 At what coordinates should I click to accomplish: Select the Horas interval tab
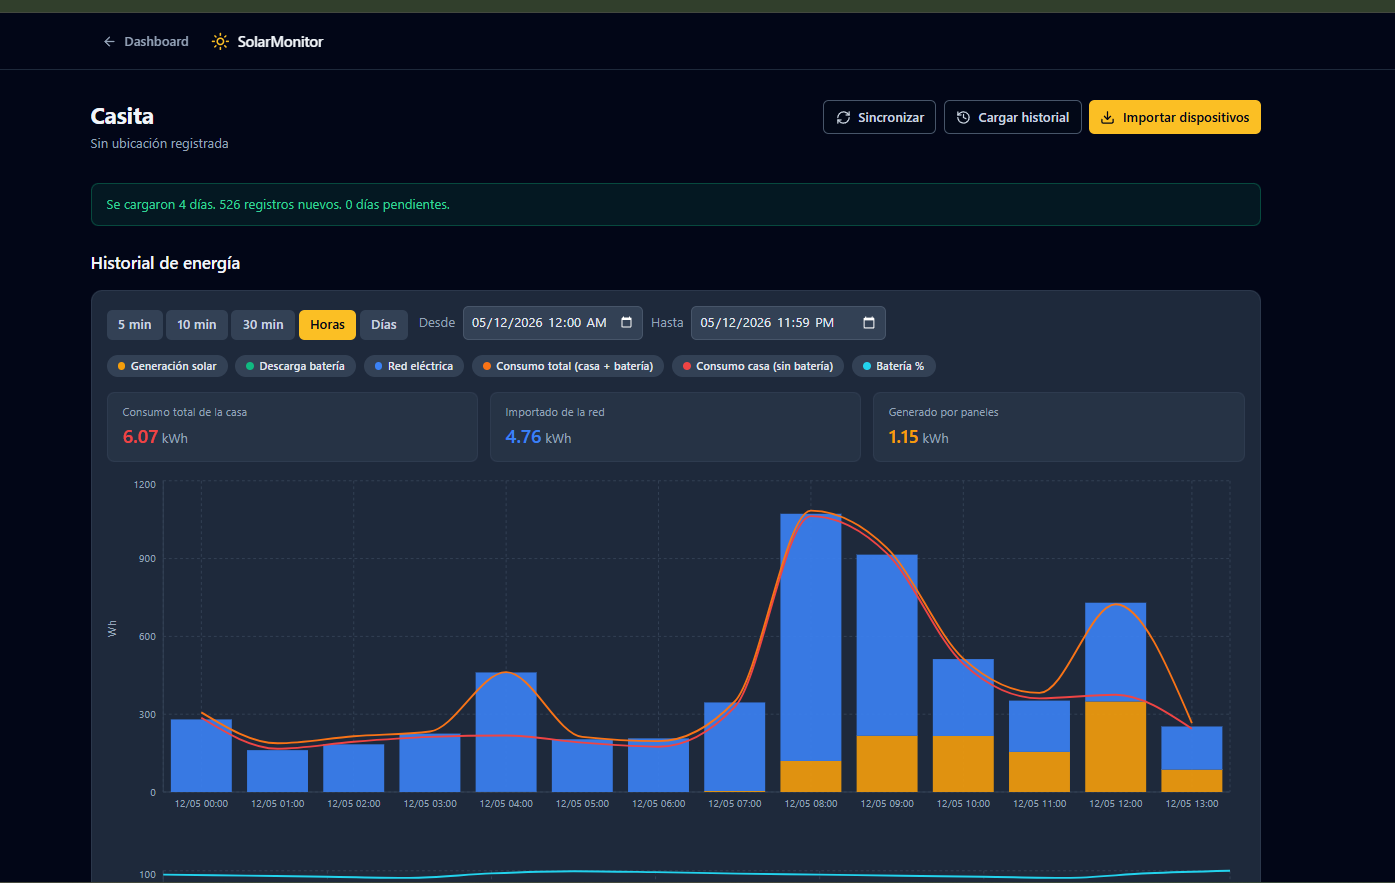[x=327, y=325]
